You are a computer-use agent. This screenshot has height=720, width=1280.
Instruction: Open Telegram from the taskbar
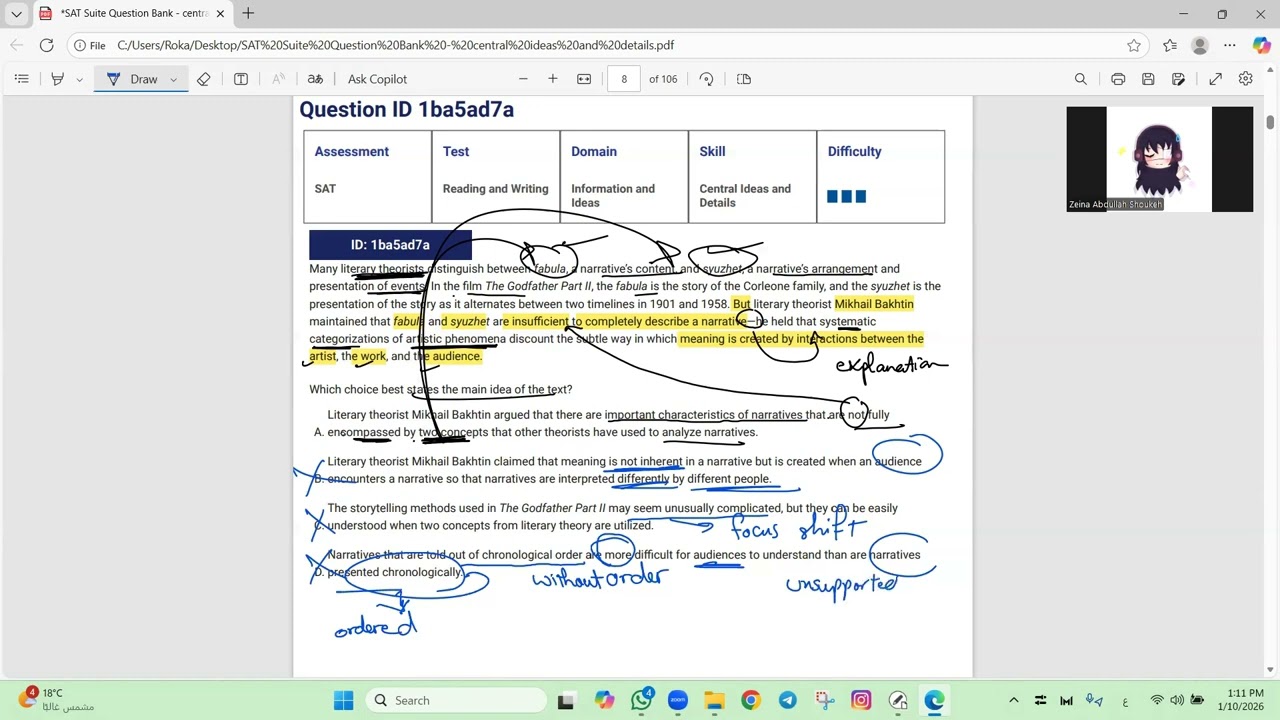click(x=788, y=700)
